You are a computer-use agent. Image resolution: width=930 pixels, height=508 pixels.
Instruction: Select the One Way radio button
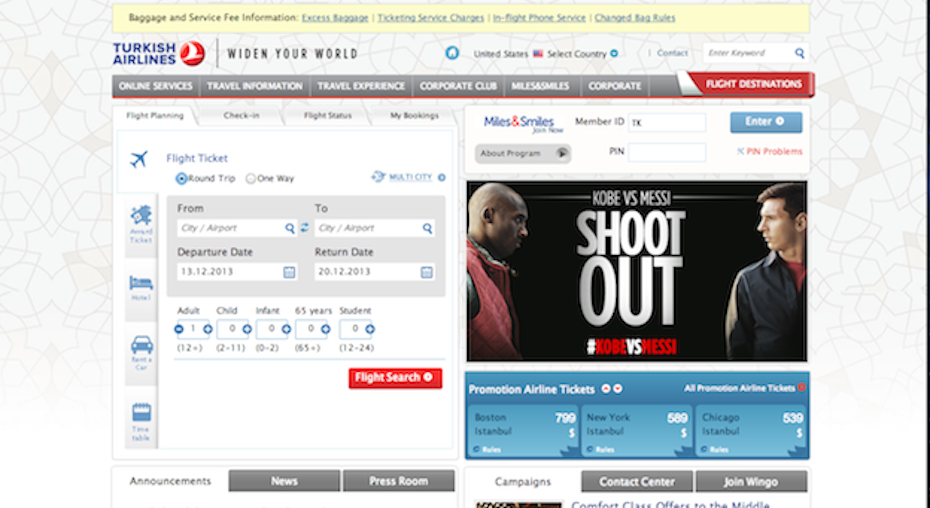tap(251, 179)
